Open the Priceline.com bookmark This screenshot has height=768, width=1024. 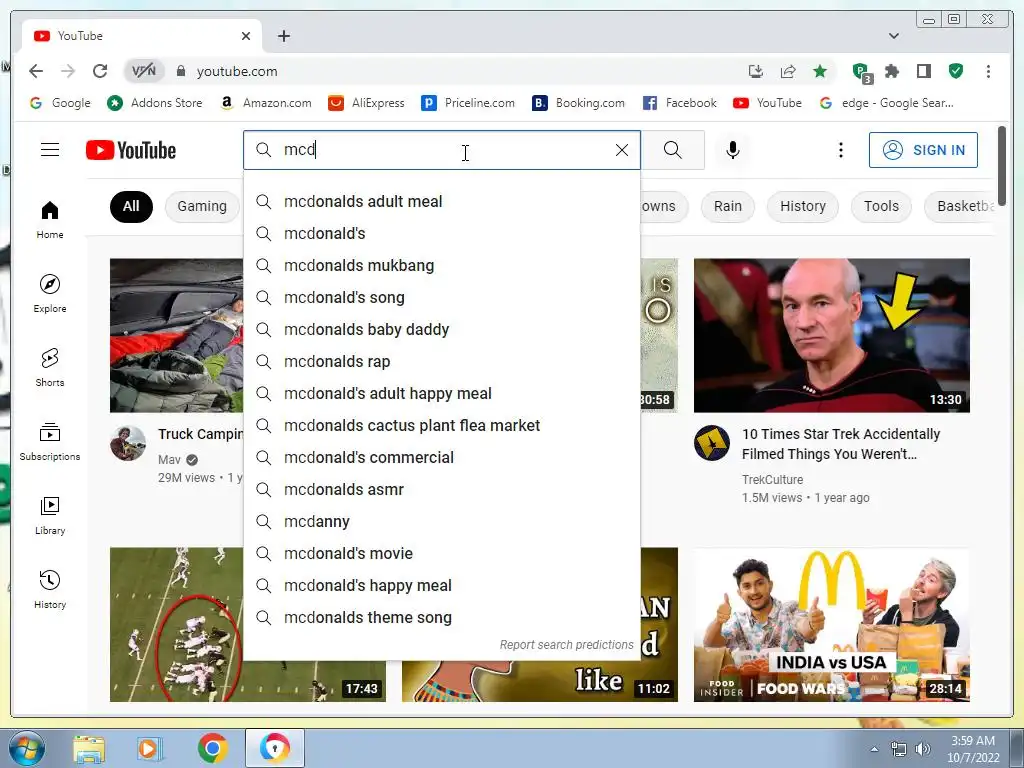[468, 103]
